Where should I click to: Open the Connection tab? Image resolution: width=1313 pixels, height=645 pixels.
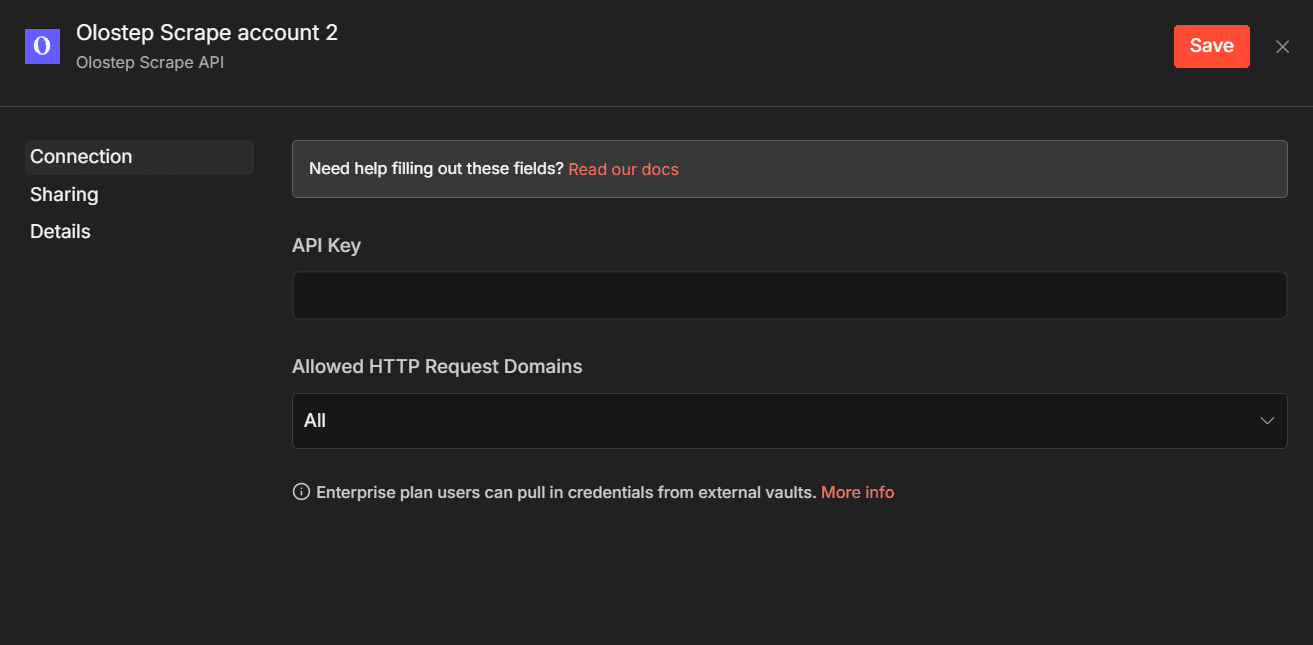point(139,157)
